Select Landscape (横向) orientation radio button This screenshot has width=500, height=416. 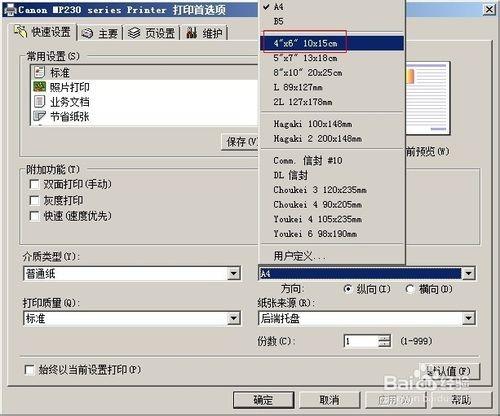click(410, 289)
